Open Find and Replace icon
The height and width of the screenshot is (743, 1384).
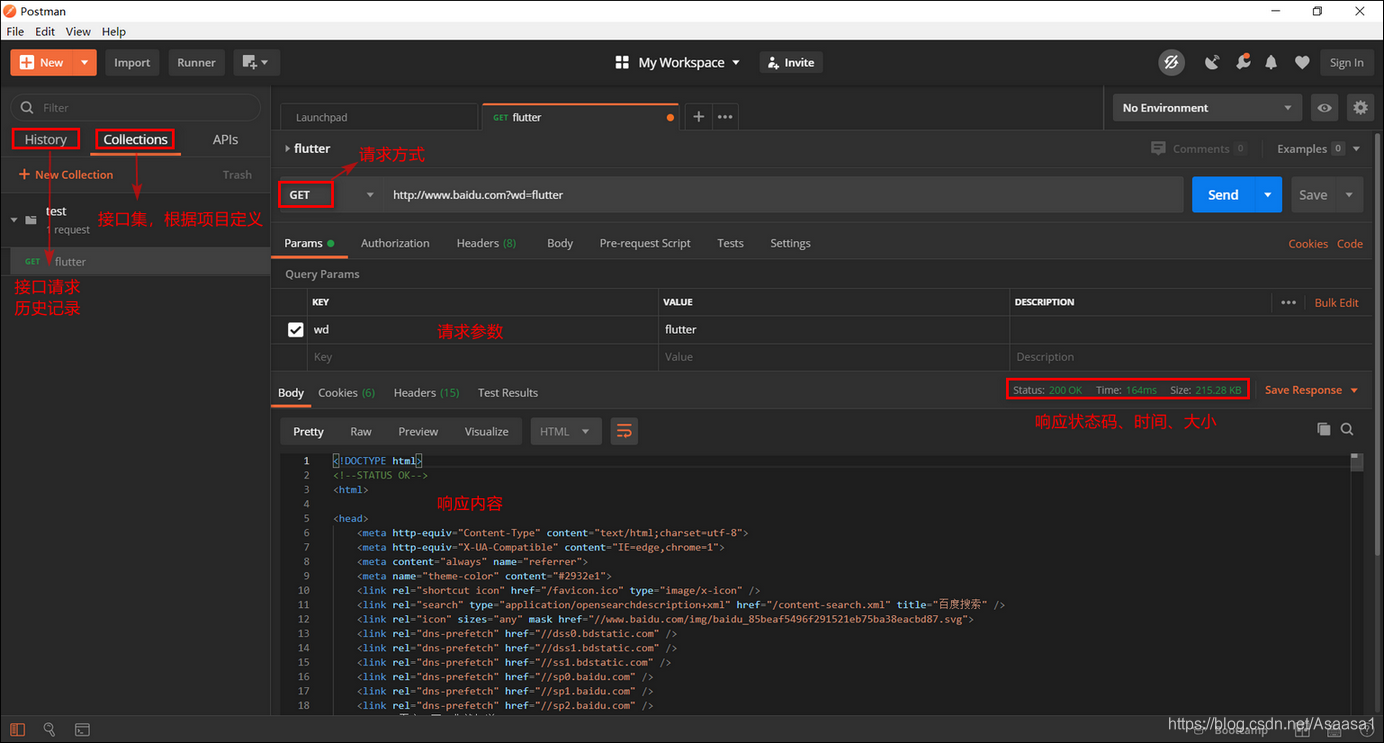tap(49, 730)
